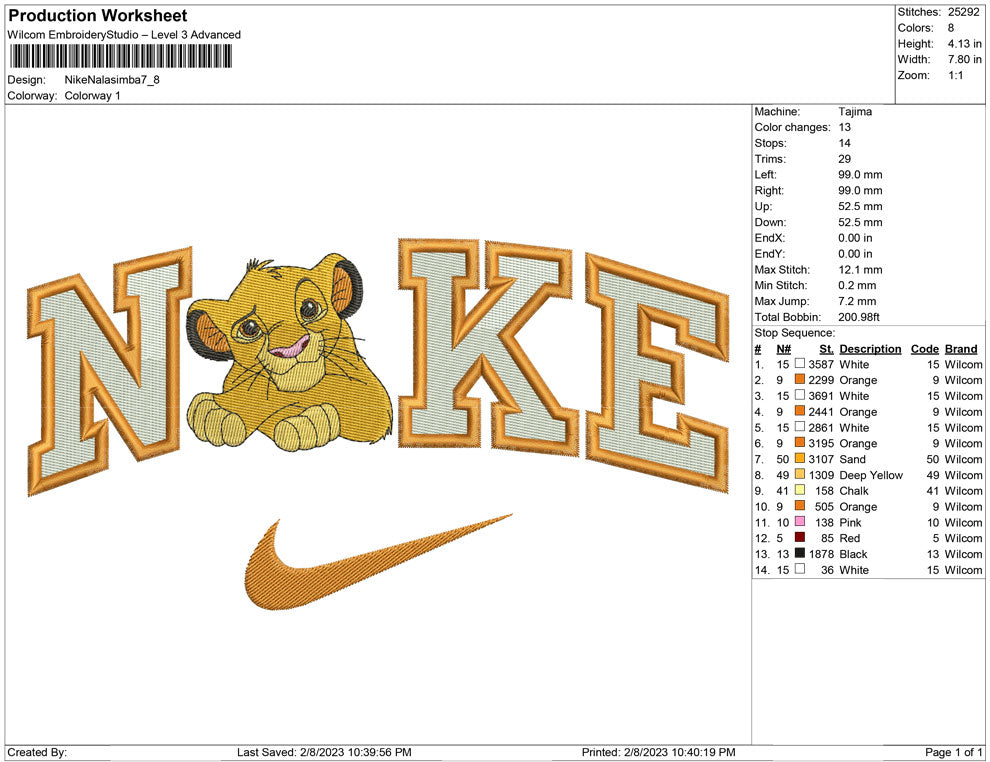Click the Colors value '8'
990x762 pixels.
(x=951, y=28)
